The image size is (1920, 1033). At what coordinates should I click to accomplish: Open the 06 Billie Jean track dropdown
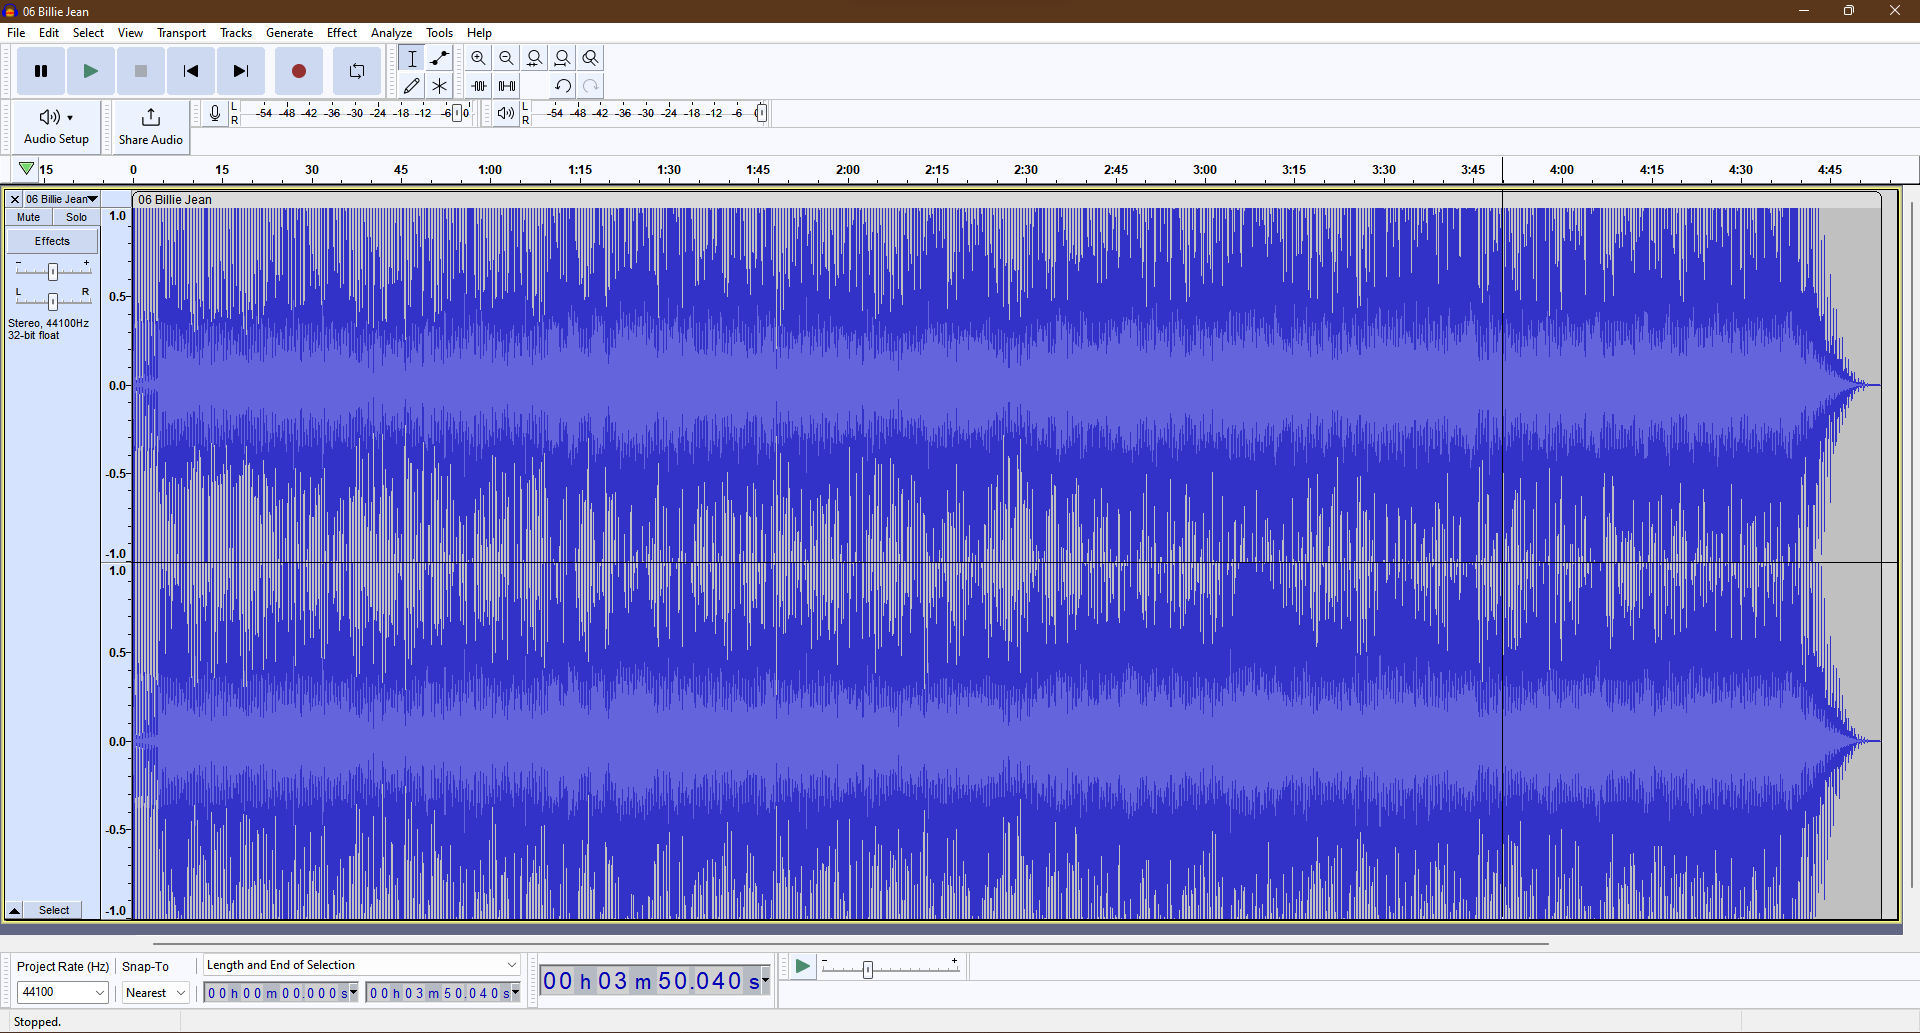61,200
